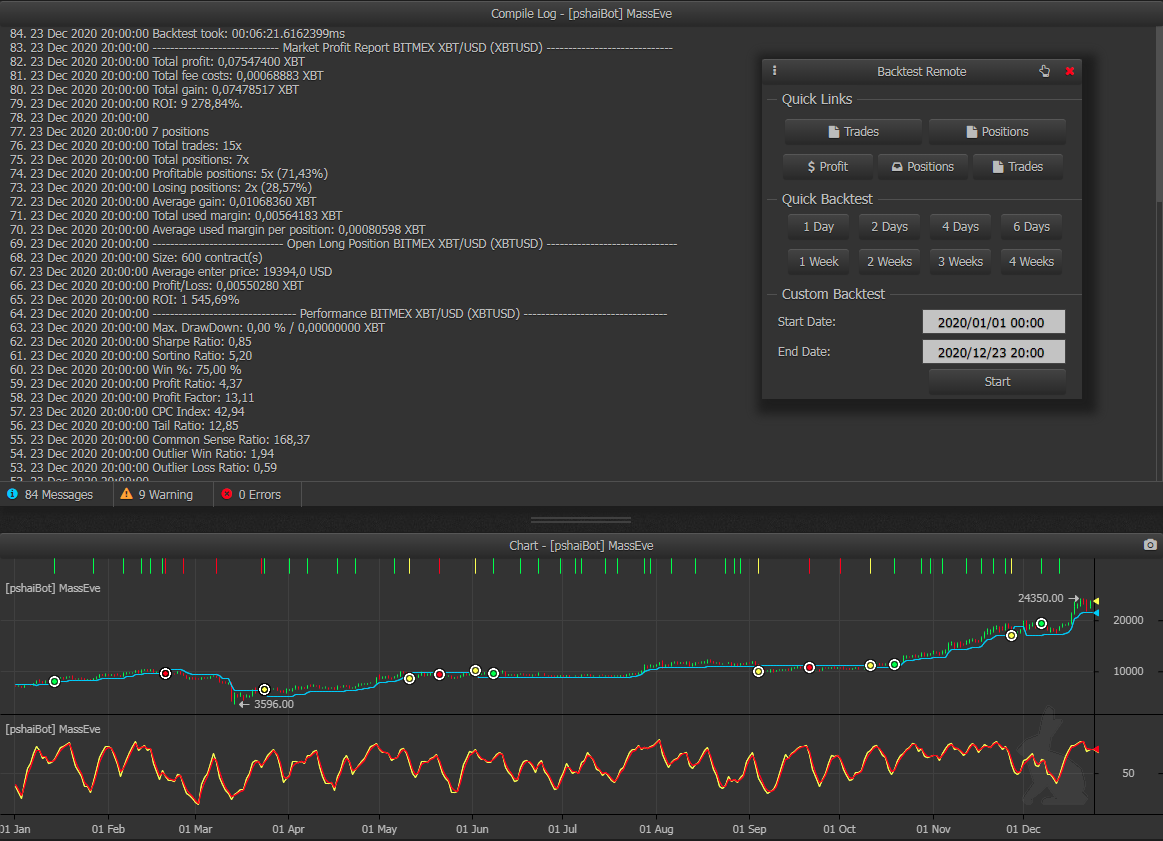Click the Size: 600 contract(s) log line
This screenshot has height=841, width=1163.
pos(136,258)
